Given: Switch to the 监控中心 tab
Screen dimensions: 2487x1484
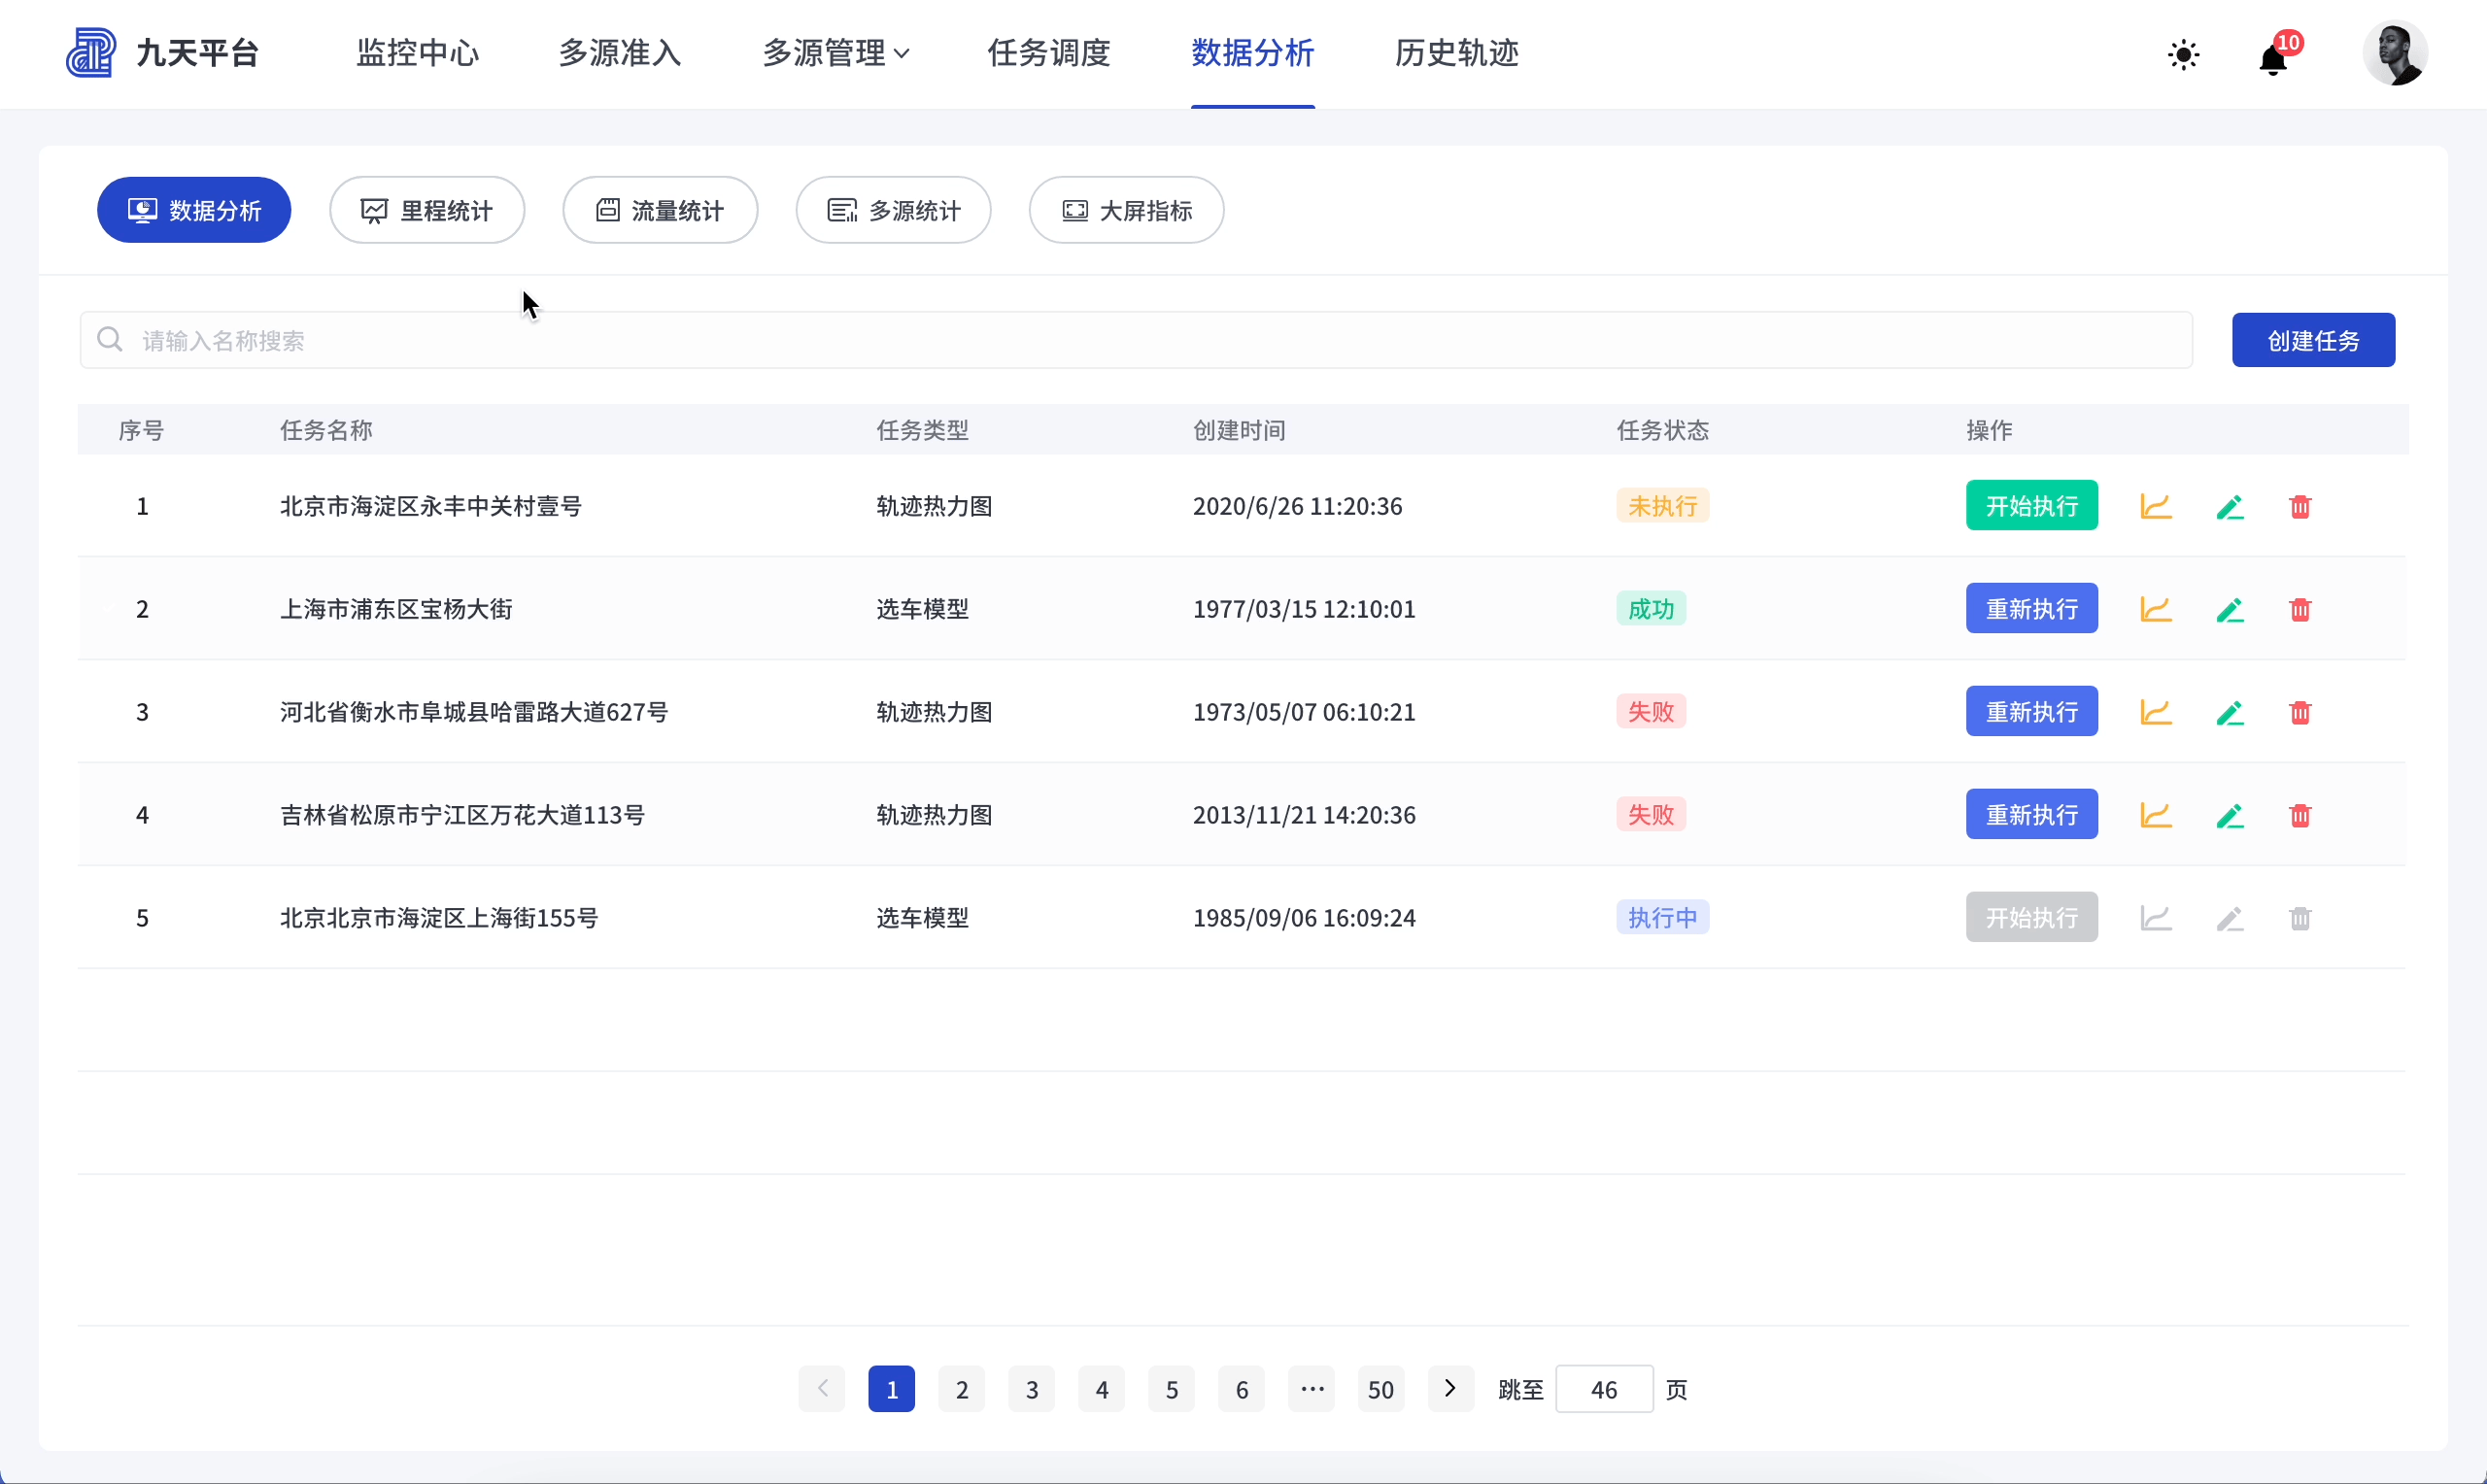Looking at the screenshot, I should click(x=416, y=53).
